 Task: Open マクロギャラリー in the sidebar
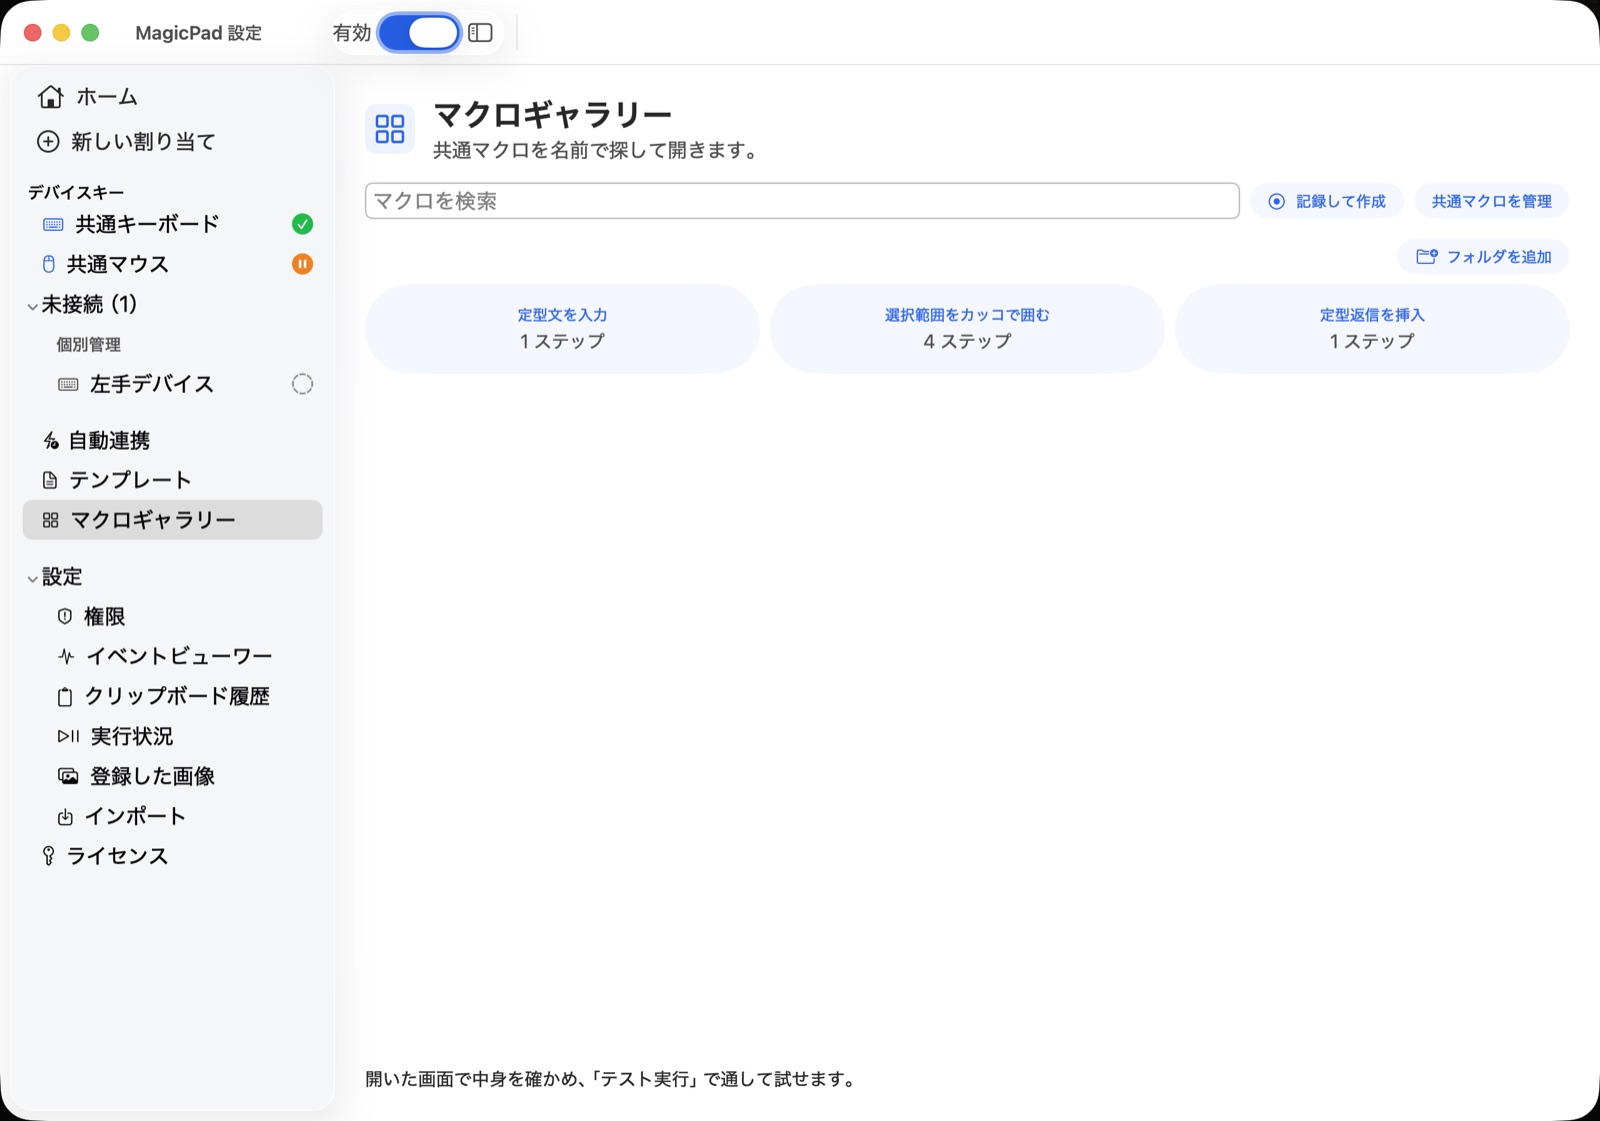click(172, 520)
